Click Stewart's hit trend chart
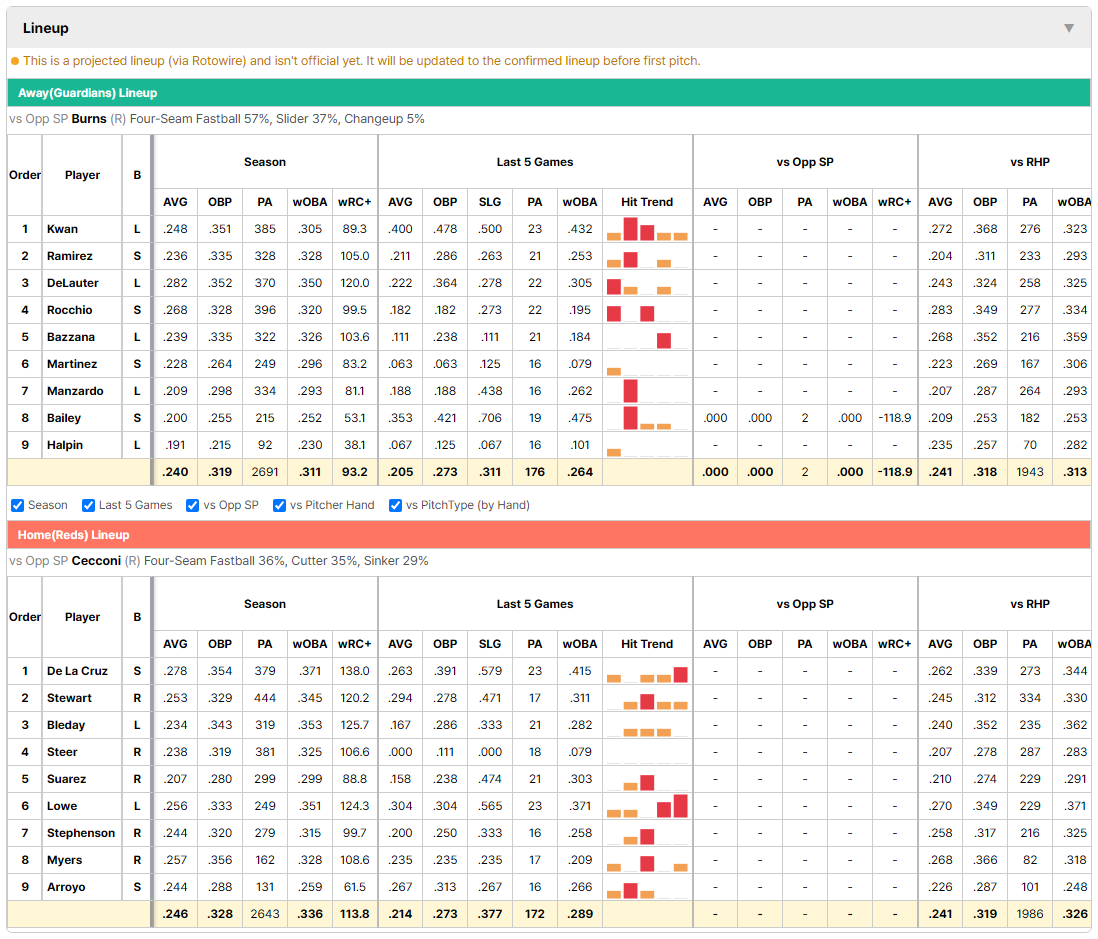Screen dimensions: 1098x939 coord(646,698)
